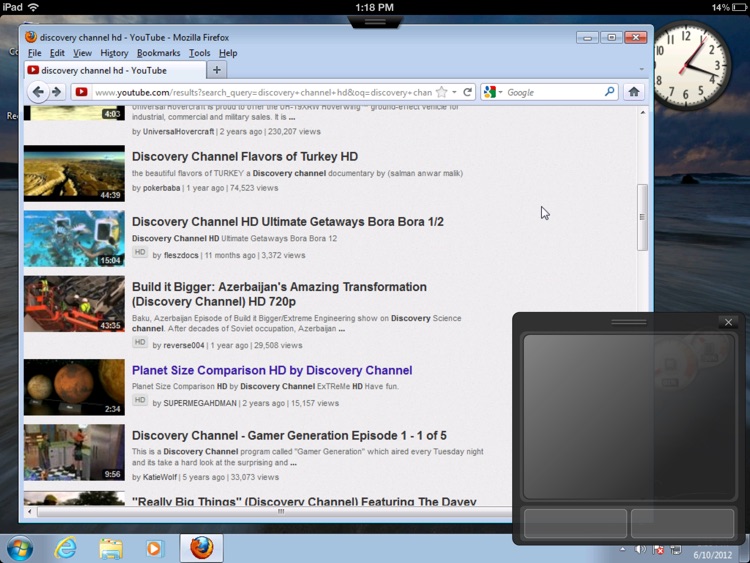Click the YouTube site icon in address bar
Viewport: 750px width, 563px height.
(81, 92)
